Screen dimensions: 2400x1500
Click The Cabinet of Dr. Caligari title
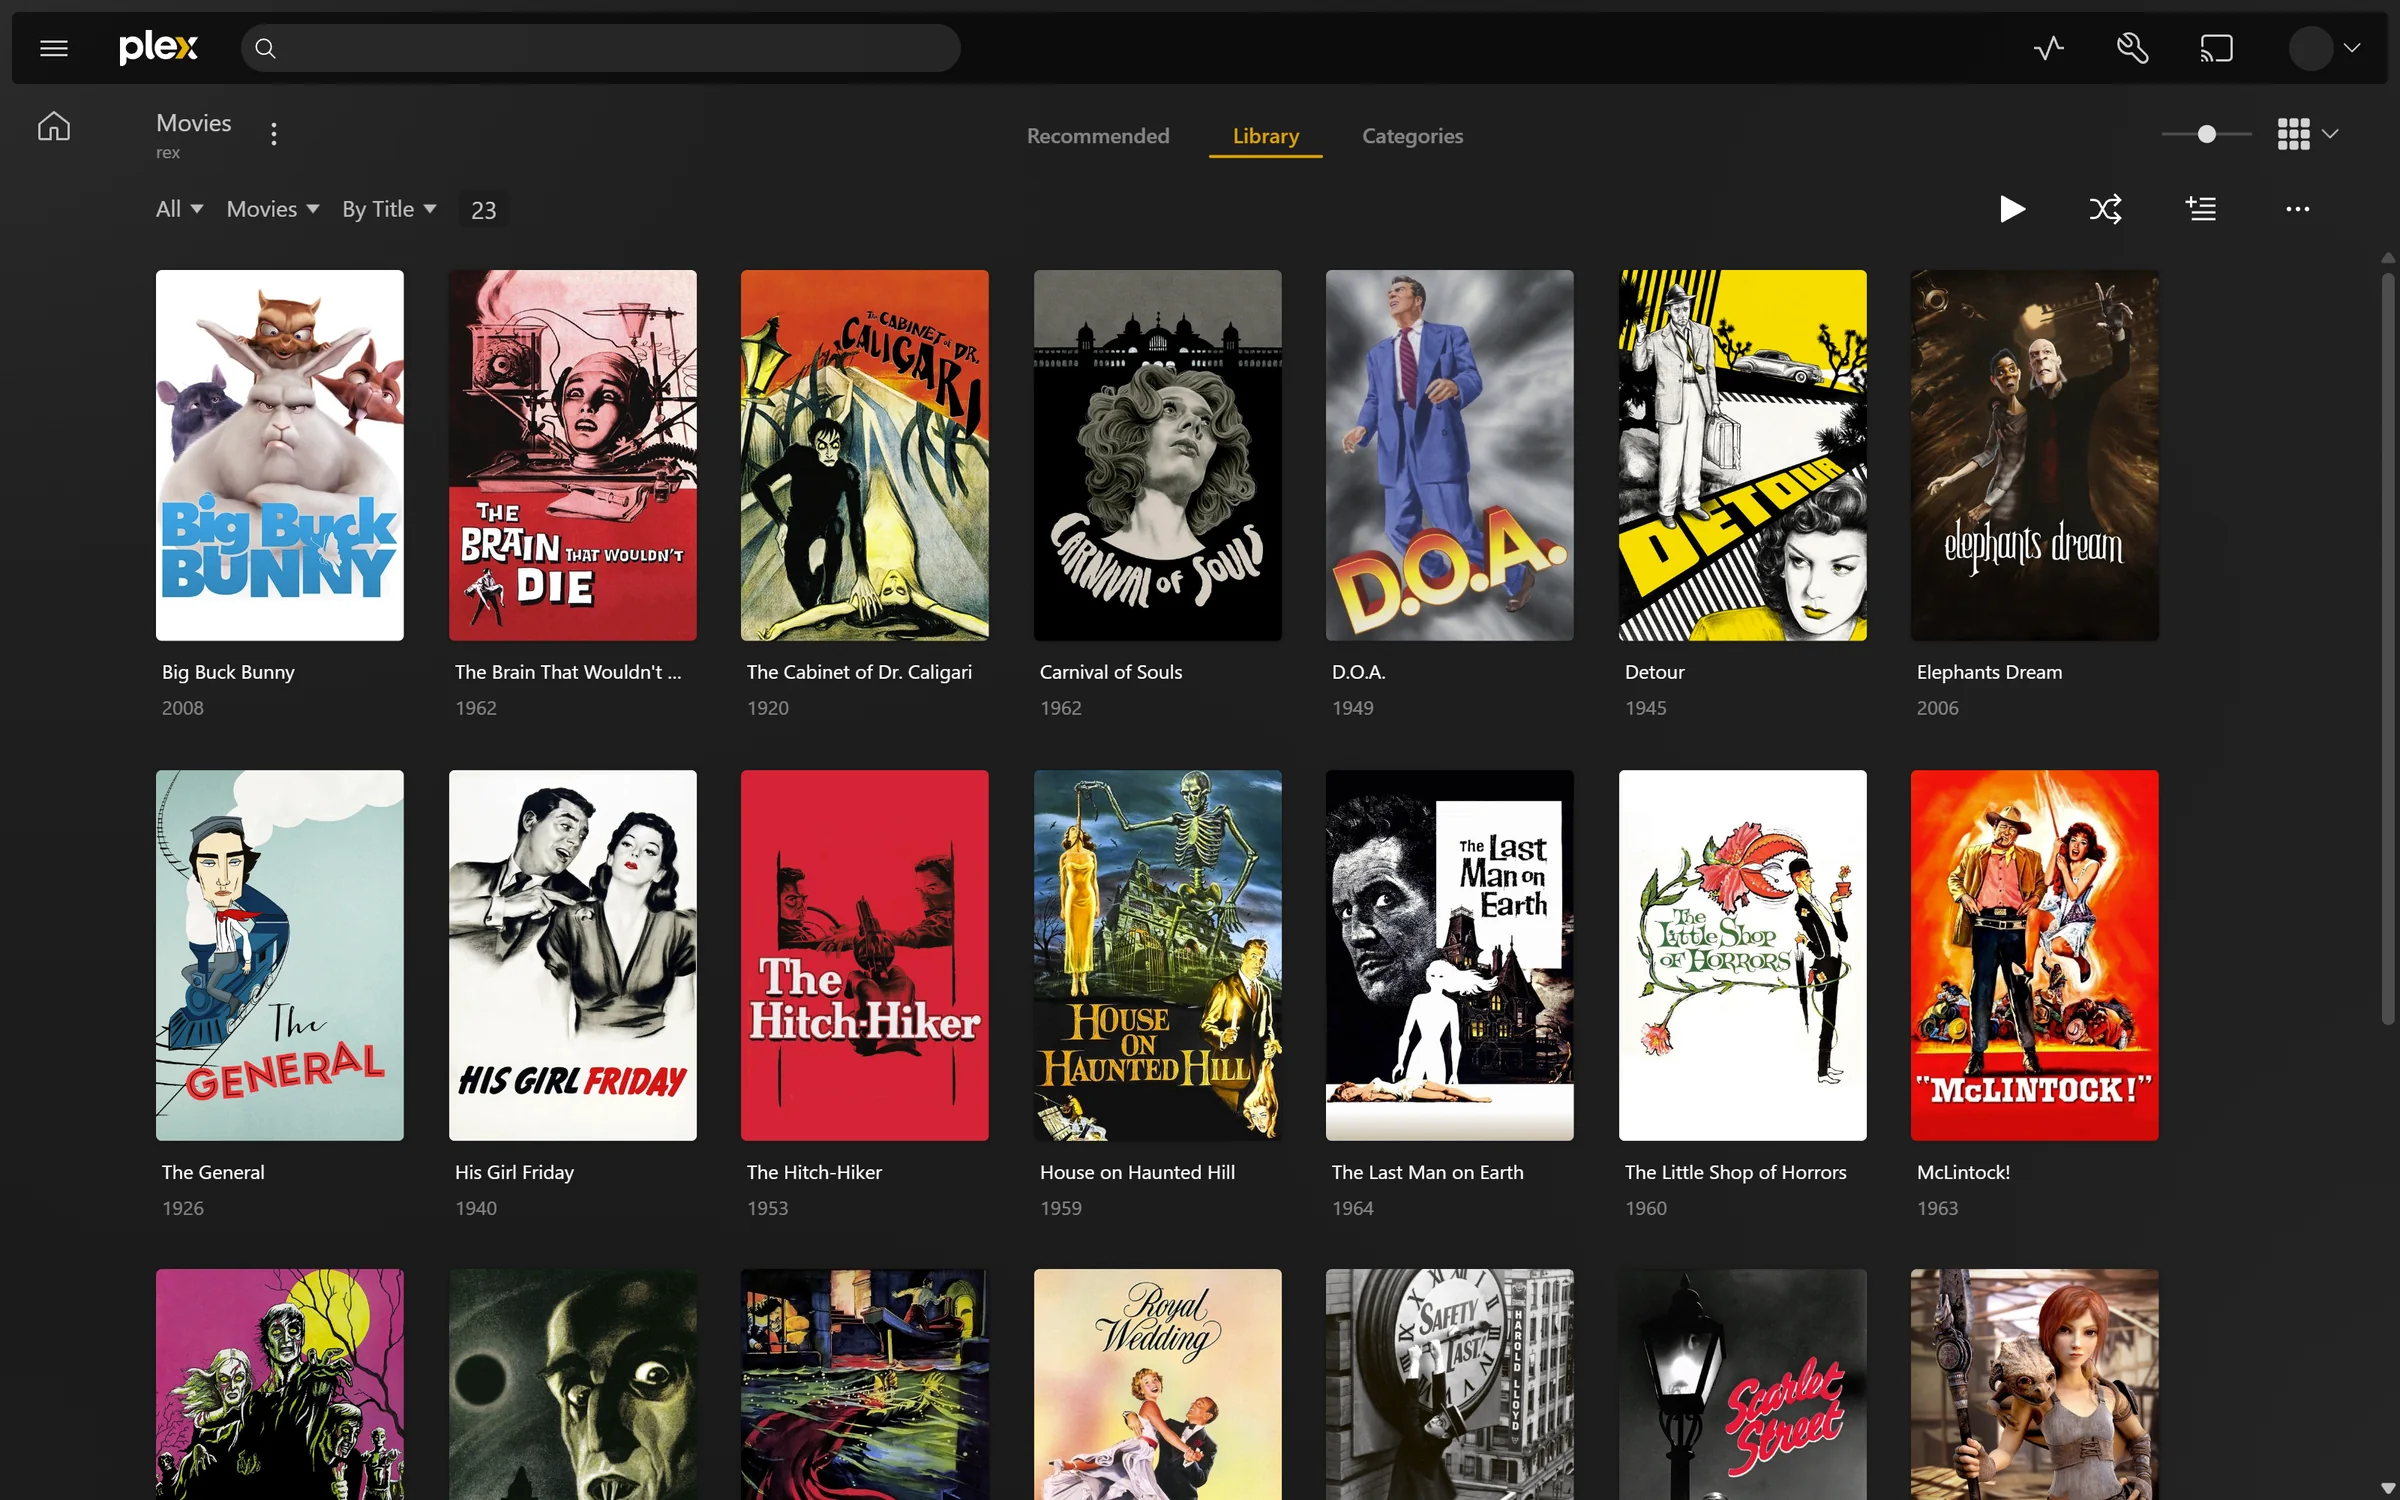(x=859, y=672)
